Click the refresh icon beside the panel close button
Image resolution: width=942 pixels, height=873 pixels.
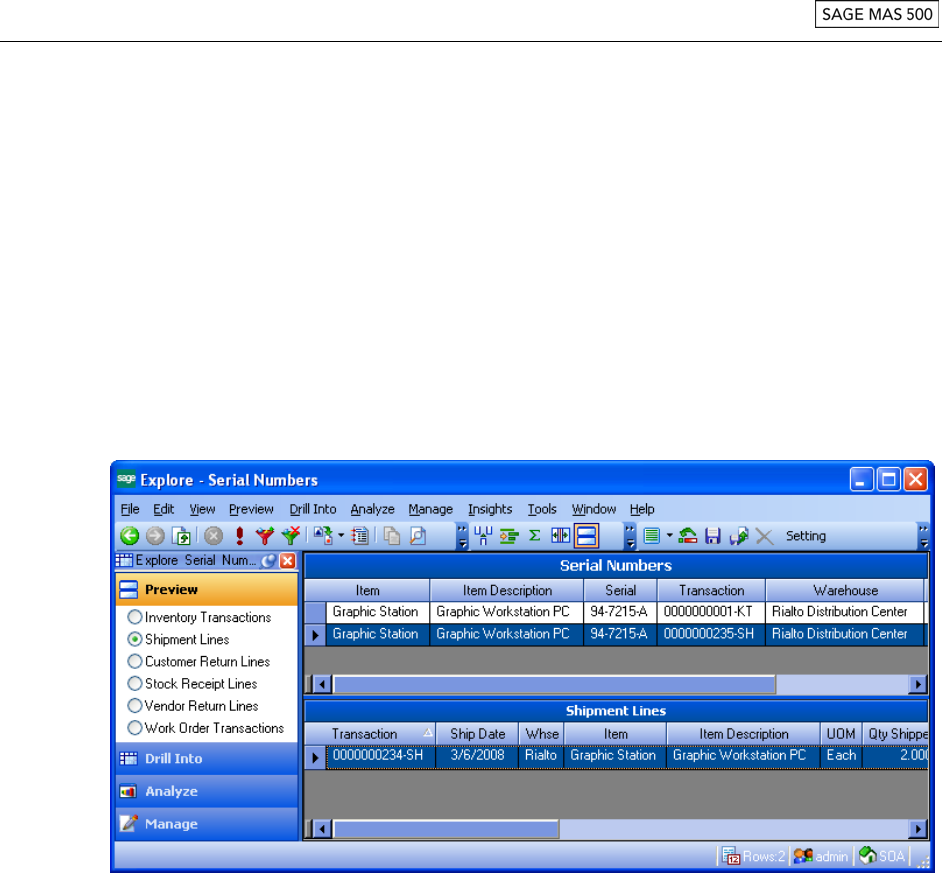tap(269, 561)
